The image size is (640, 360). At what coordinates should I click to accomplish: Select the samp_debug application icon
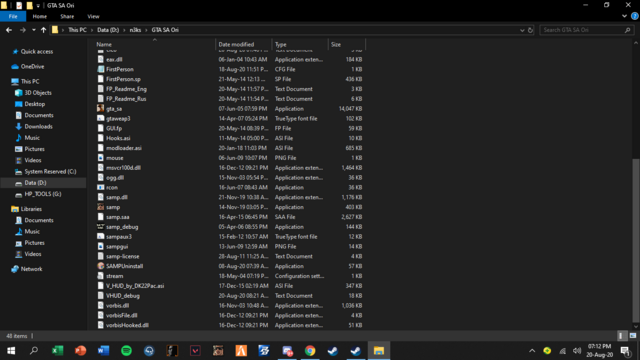pos(100,227)
